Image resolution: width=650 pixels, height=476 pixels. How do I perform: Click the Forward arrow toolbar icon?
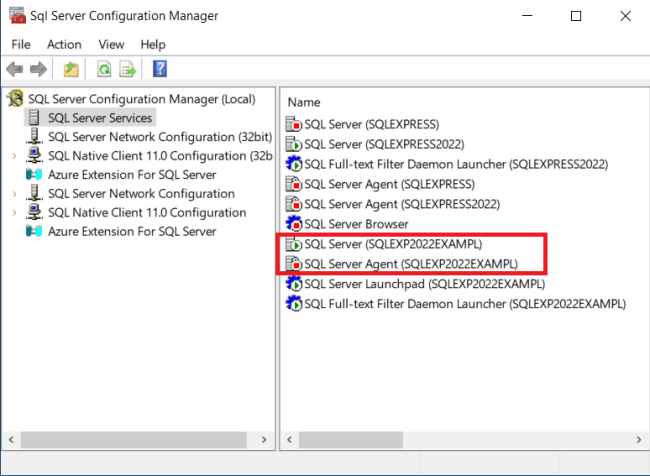(38, 69)
